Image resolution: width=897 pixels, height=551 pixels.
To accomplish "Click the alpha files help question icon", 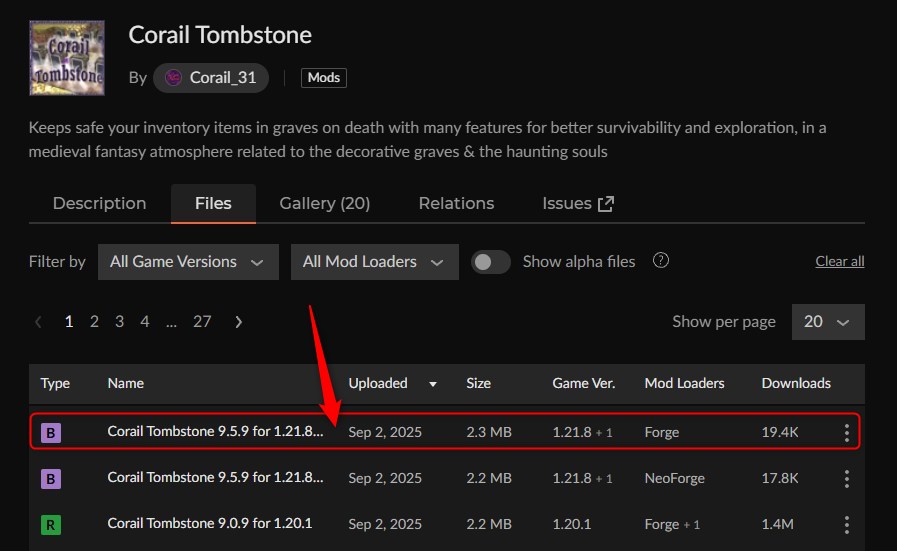I will click(660, 261).
